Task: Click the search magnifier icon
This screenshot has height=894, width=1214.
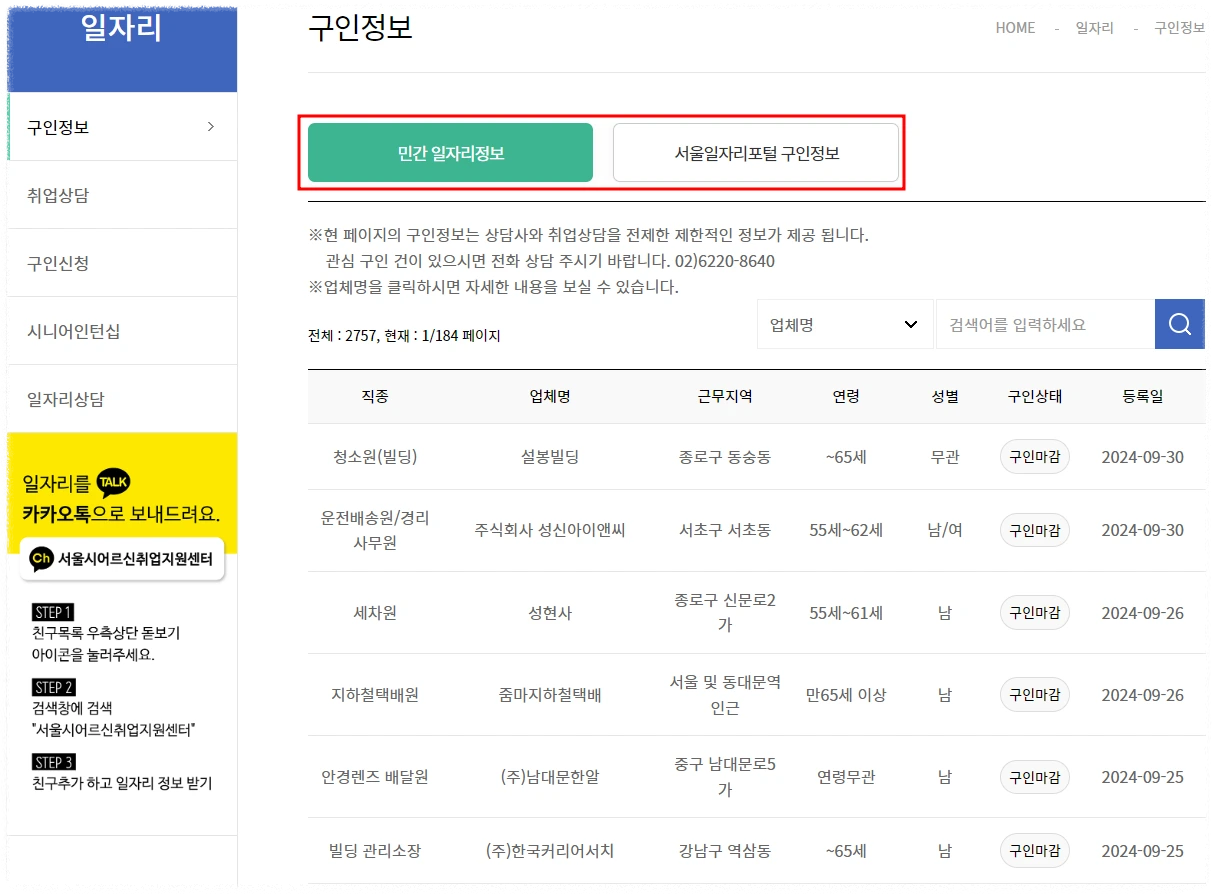Action: point(1180,324)
